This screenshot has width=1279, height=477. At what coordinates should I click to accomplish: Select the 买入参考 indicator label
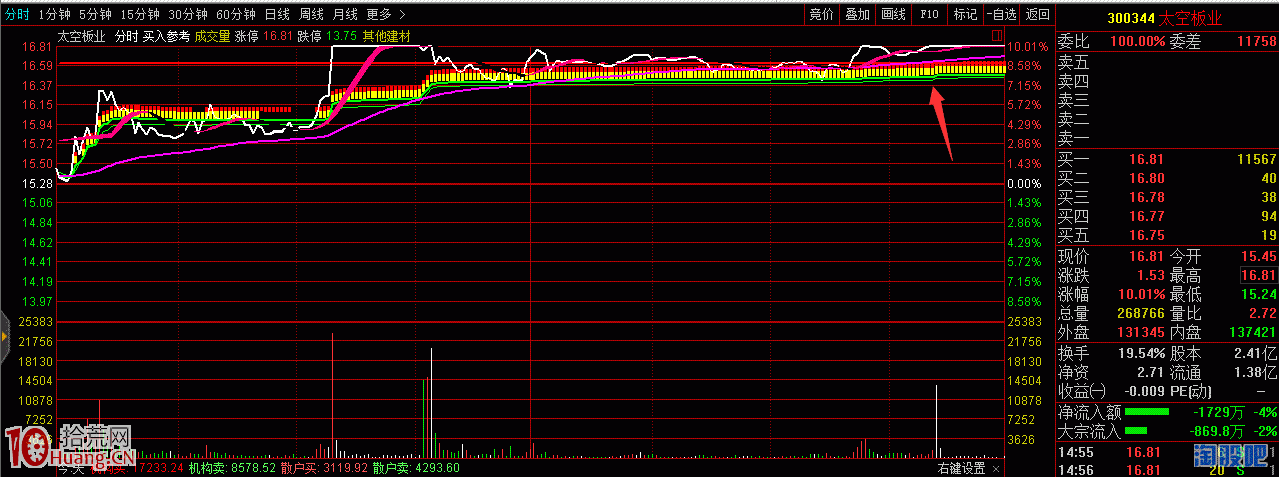coord(166,36)
